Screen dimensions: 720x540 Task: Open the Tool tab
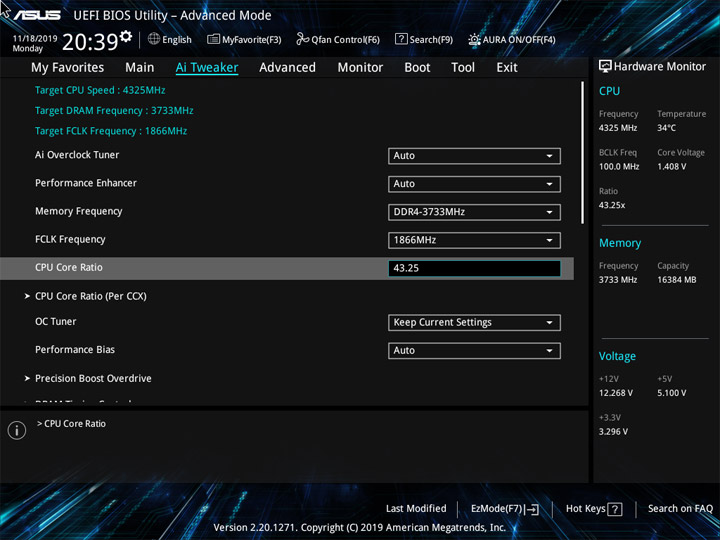pos(463,68)
